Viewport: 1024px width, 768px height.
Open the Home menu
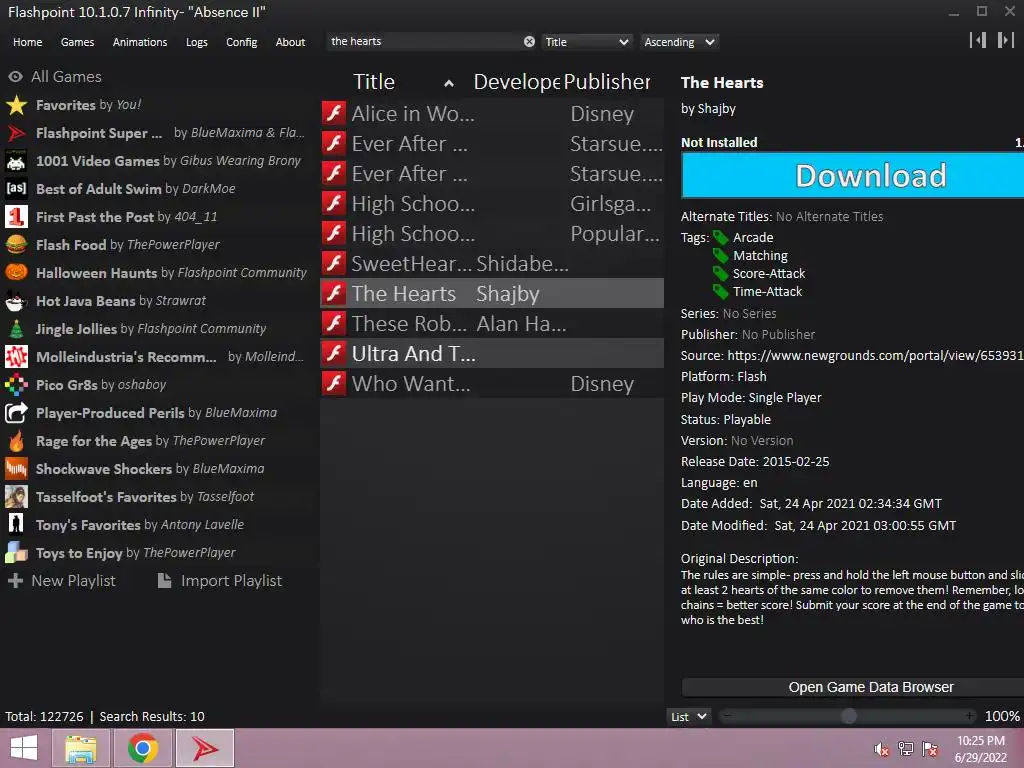click(x=27, y=42)
